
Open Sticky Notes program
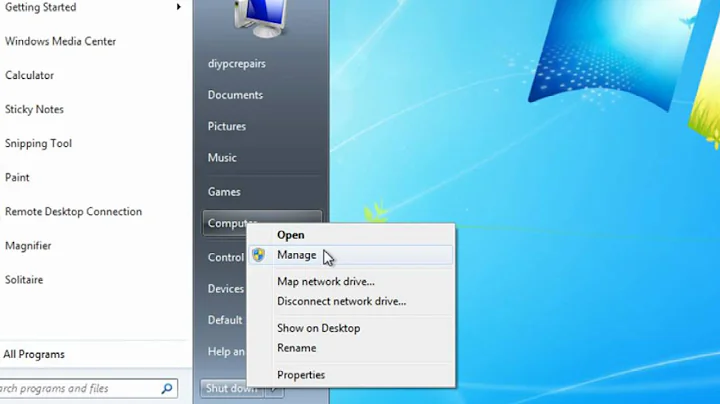pos(34,109)
